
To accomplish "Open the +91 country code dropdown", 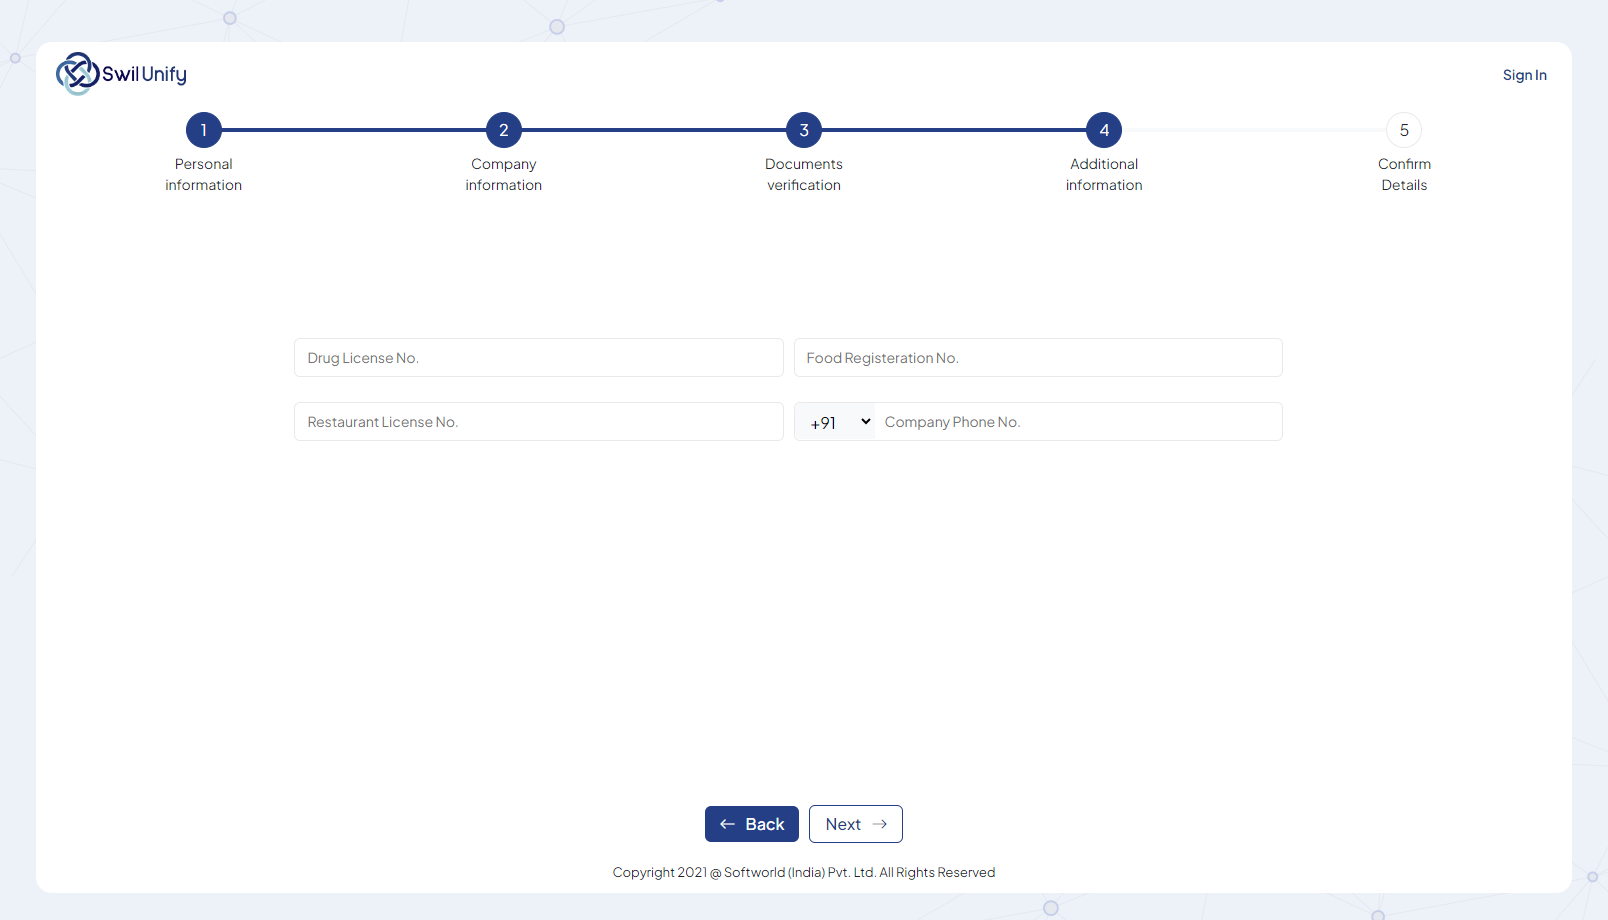I will 838,422.
